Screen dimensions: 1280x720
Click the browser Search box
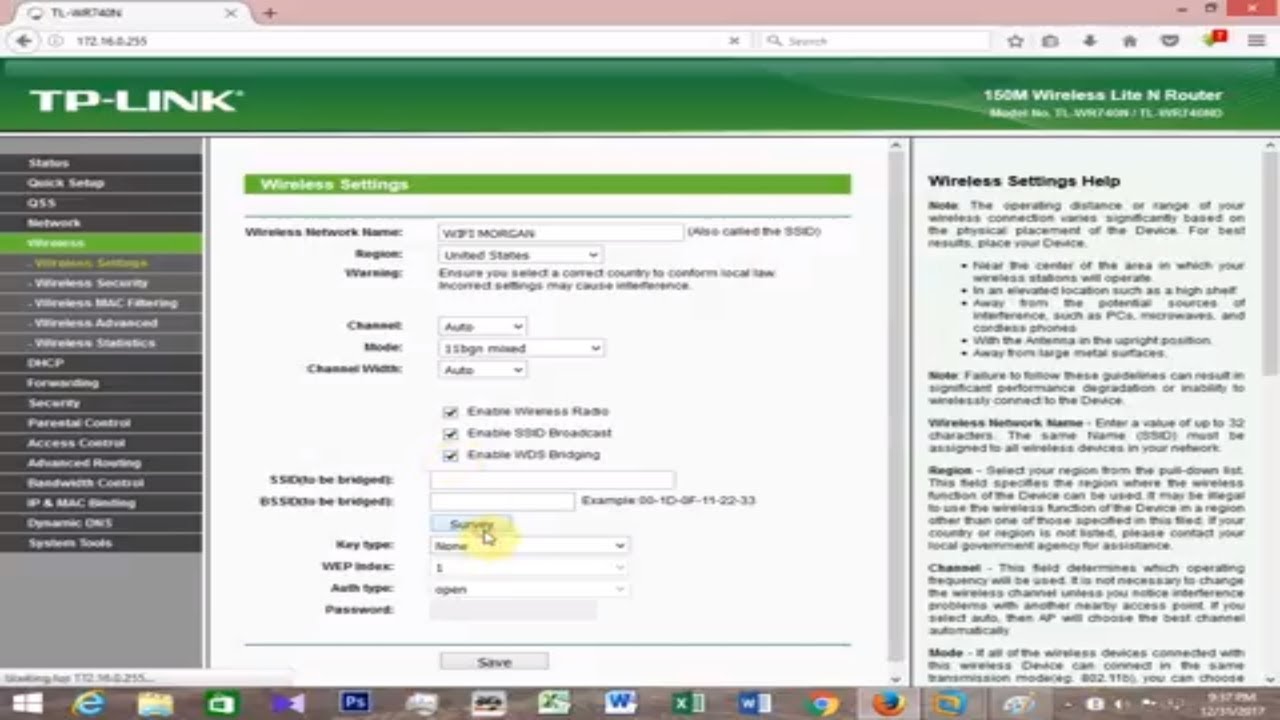tap(875, 41)
